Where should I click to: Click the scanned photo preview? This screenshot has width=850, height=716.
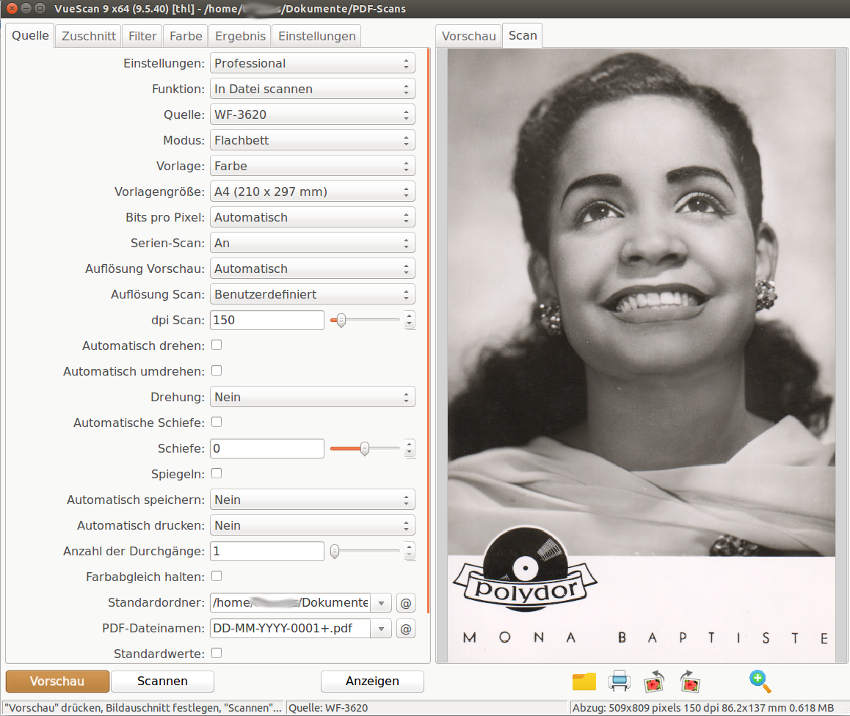click(x=641, y=356)
